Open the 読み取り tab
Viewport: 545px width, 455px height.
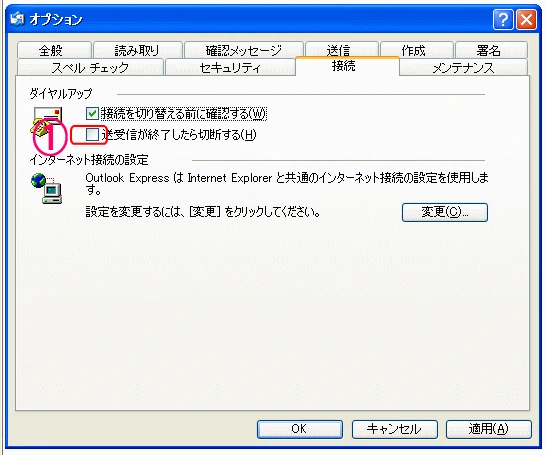tap(138, 50)
